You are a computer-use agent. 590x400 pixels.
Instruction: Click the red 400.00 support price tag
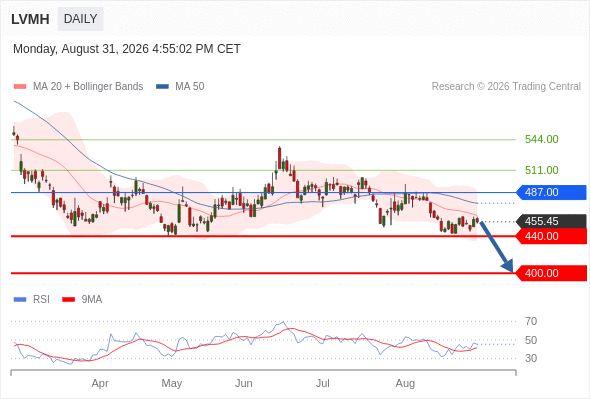[x=551, y=273]
